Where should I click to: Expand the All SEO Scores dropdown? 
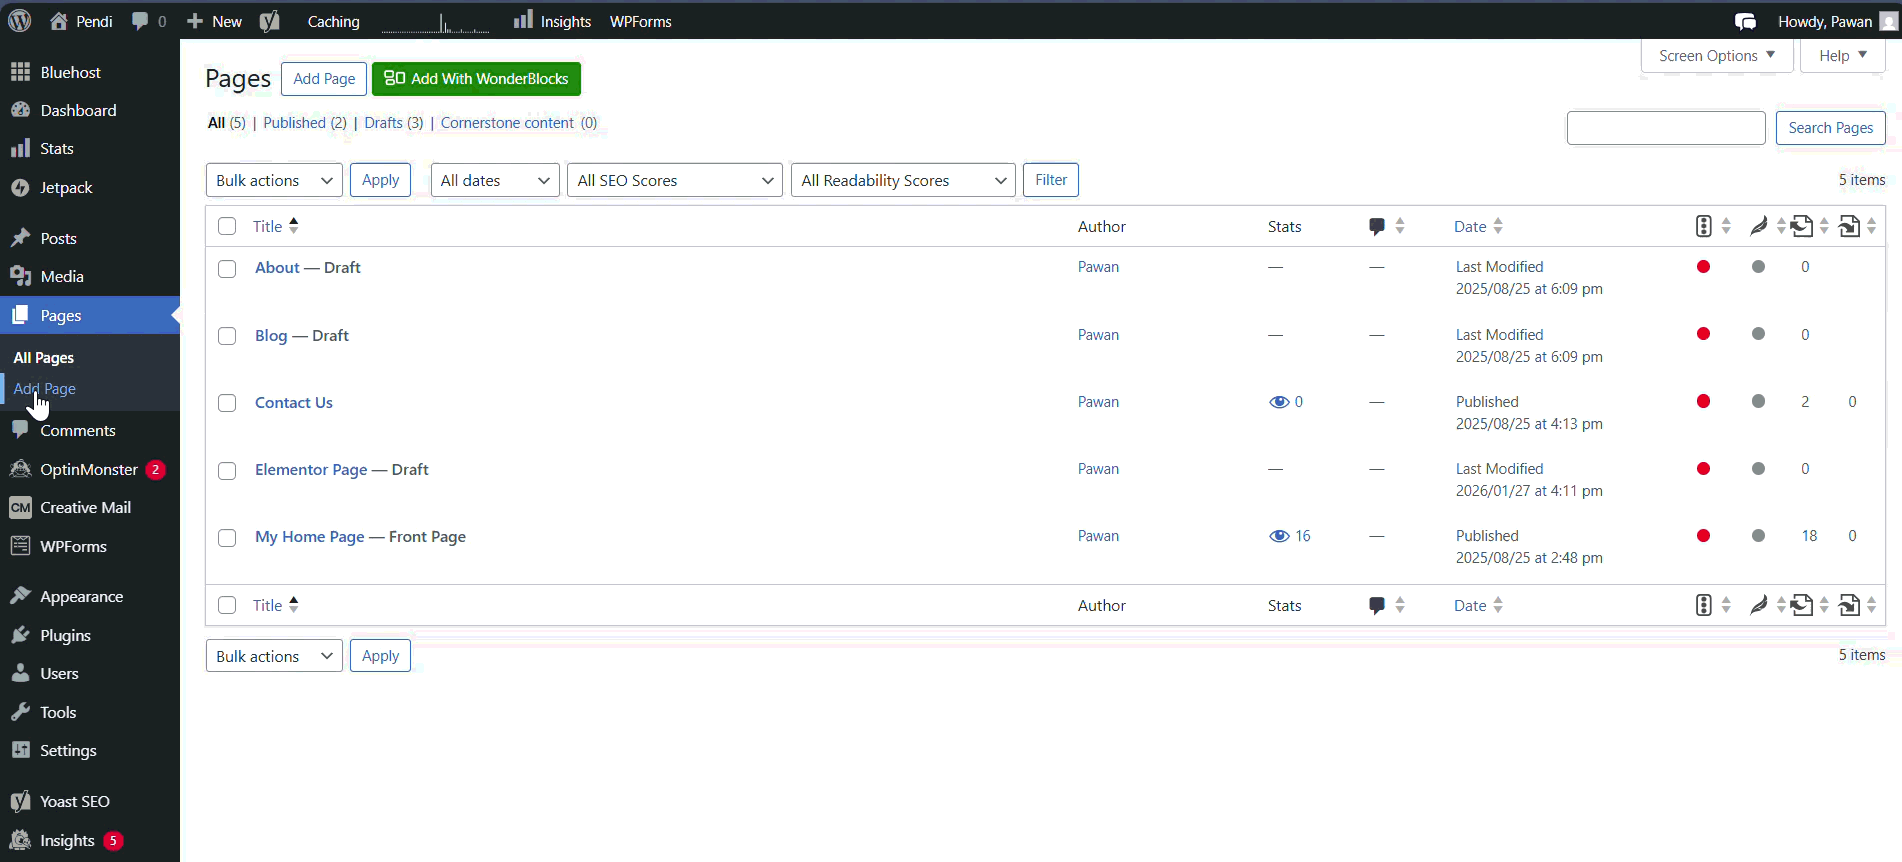click(674, 180)
